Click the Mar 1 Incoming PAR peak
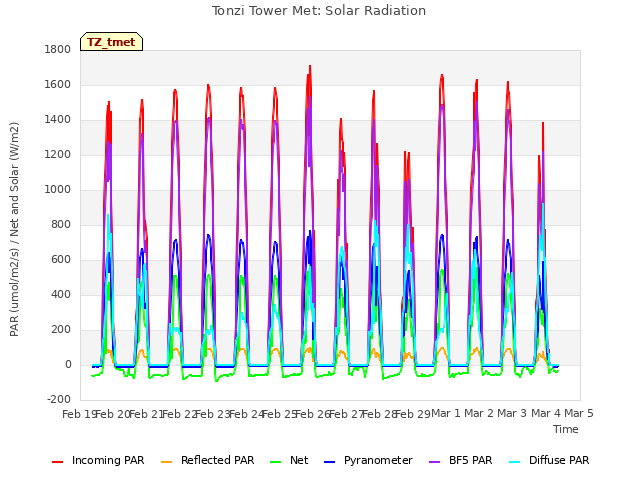The height and width of the screenshot is (480, 640). [442, 76]
